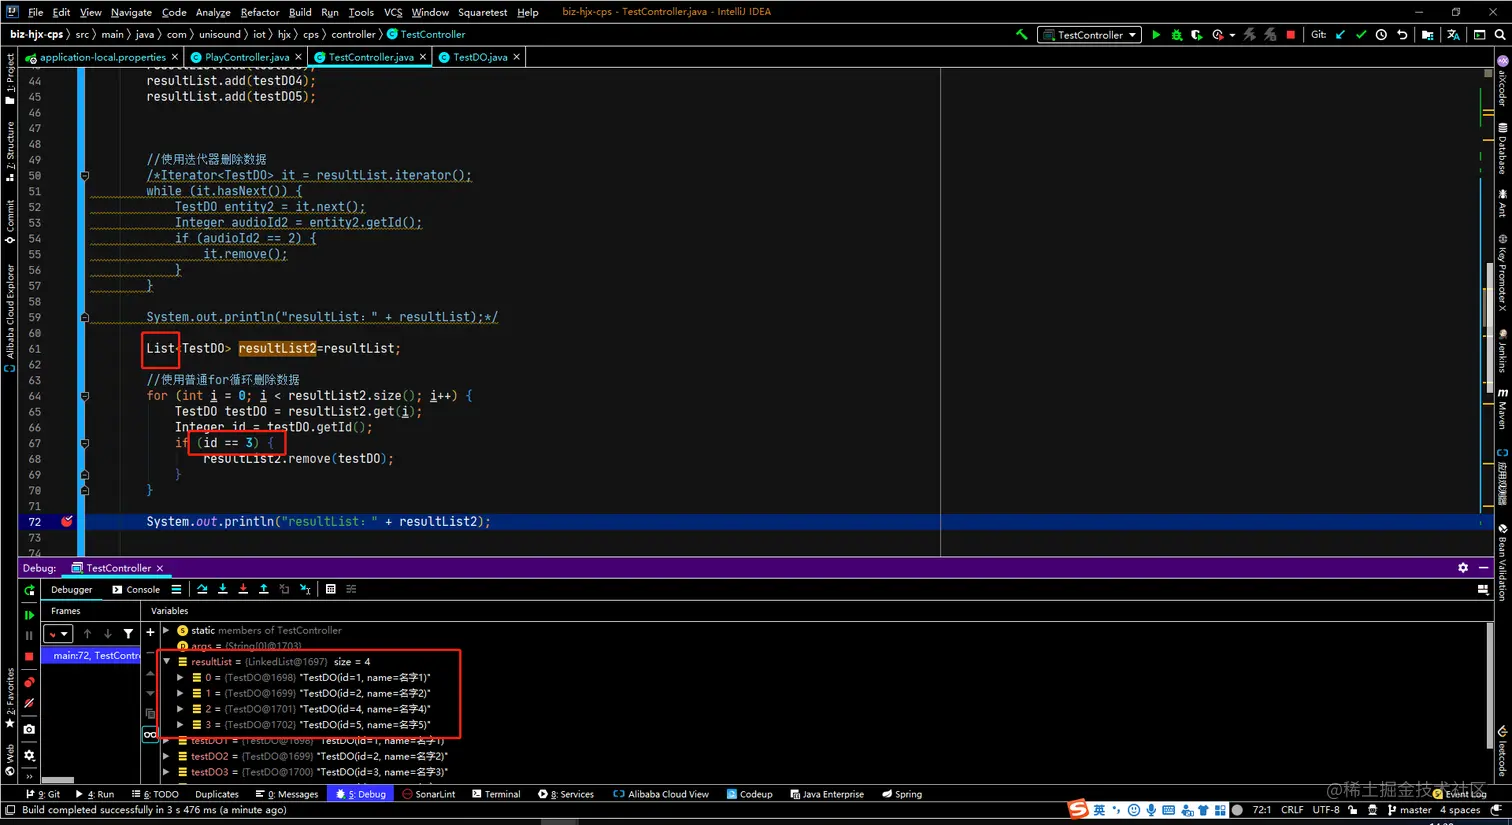Viewport: 1512px width, 825px height.
Task: Open the translation tool icon
Action: (1453, 35)
